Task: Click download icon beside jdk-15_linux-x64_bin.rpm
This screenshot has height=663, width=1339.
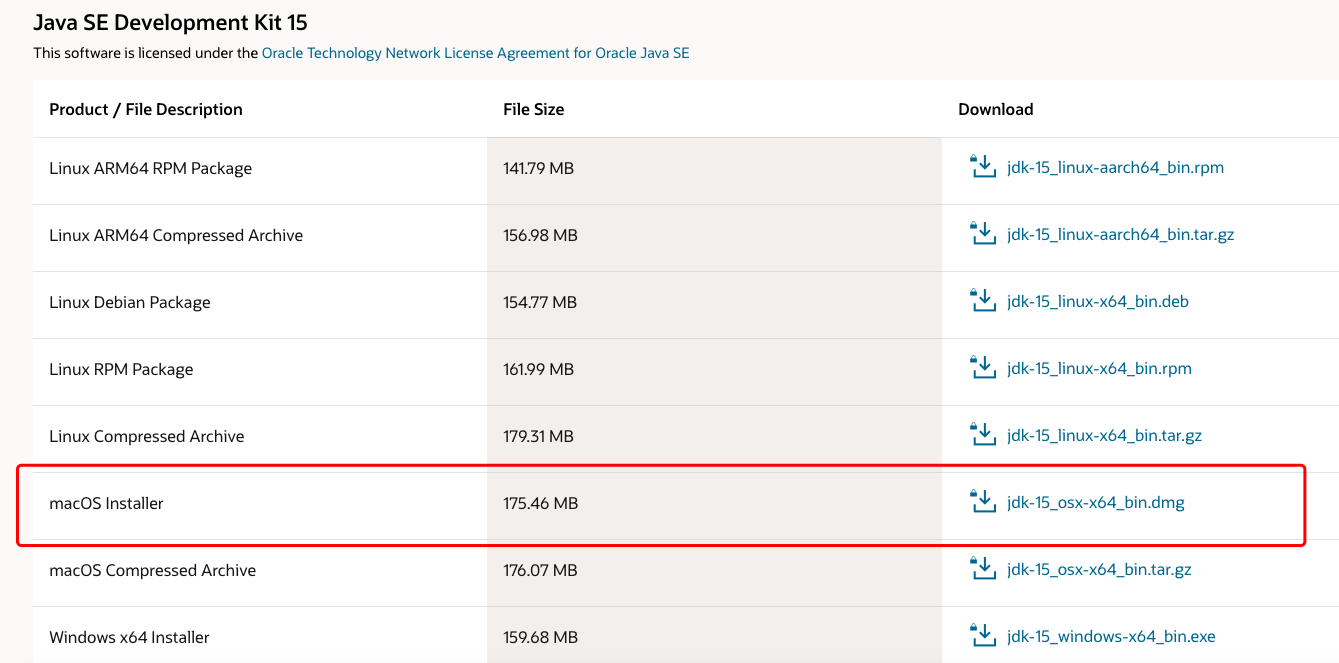Action: pos(984,367)
